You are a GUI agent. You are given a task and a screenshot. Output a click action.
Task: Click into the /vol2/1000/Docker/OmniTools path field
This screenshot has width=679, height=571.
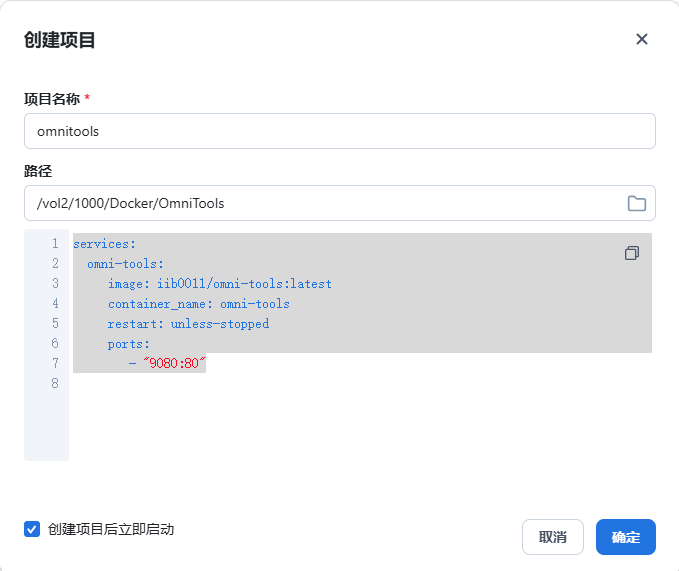point(320,203)
